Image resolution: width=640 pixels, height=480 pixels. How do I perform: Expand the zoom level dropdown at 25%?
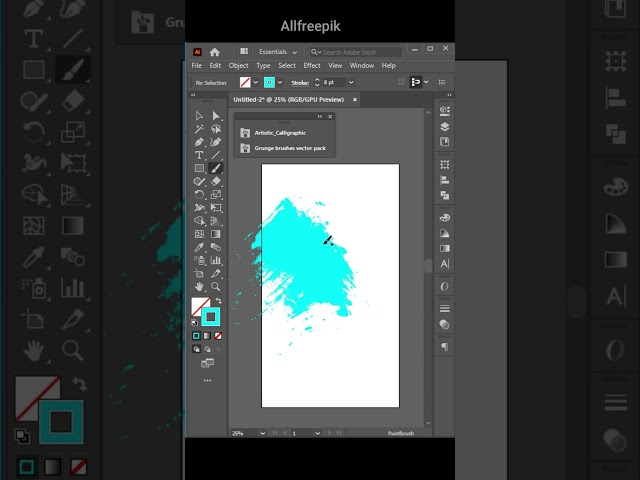[262, 433]
